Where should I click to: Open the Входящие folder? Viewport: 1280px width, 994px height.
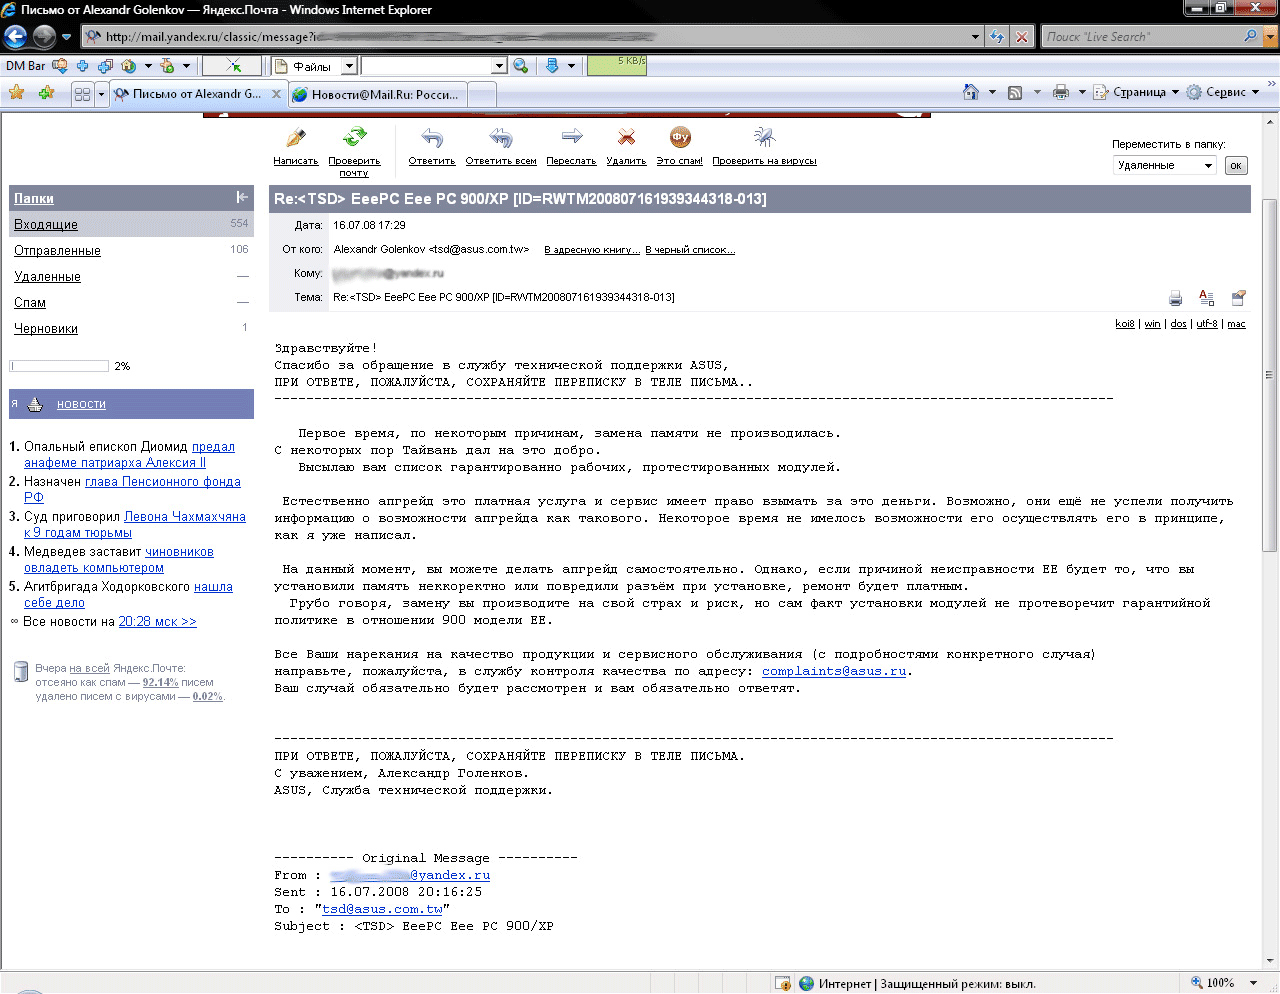click(x=46, y=225)
